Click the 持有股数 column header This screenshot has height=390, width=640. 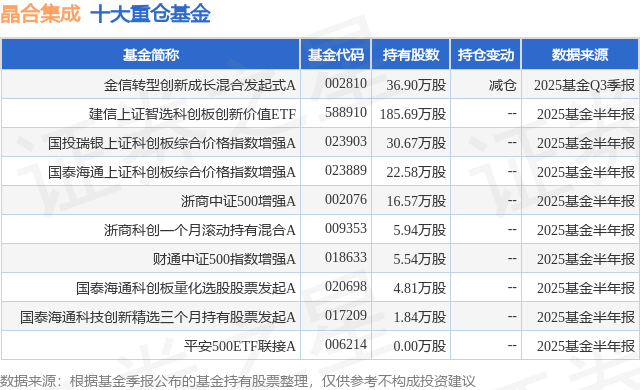(411, 55)
